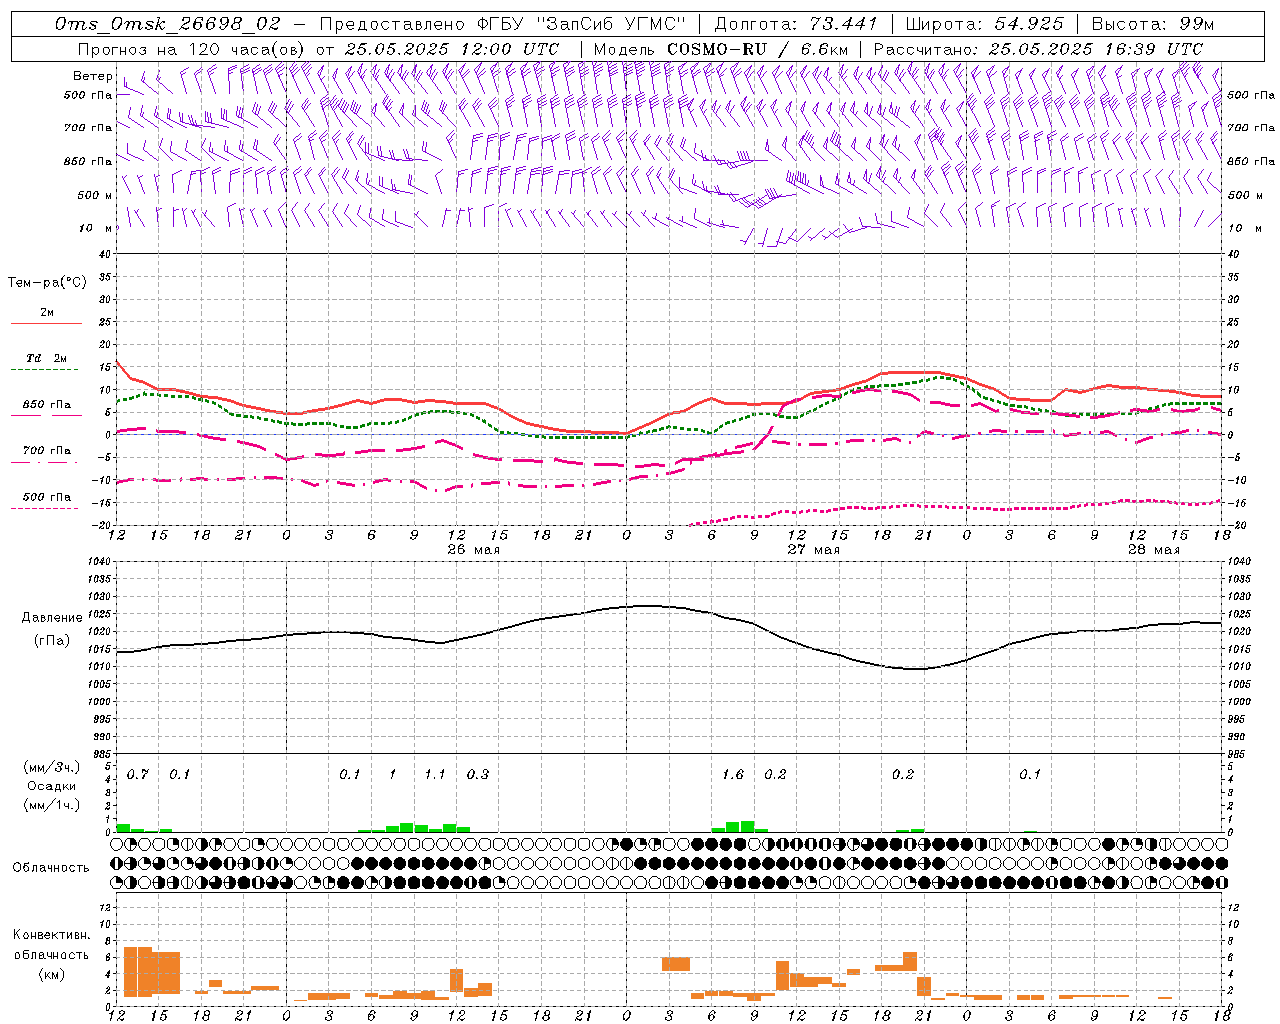Click the Конвективн. облачность panel label
Viewport: 1280px width, 1024px height.
pos(51,954)
